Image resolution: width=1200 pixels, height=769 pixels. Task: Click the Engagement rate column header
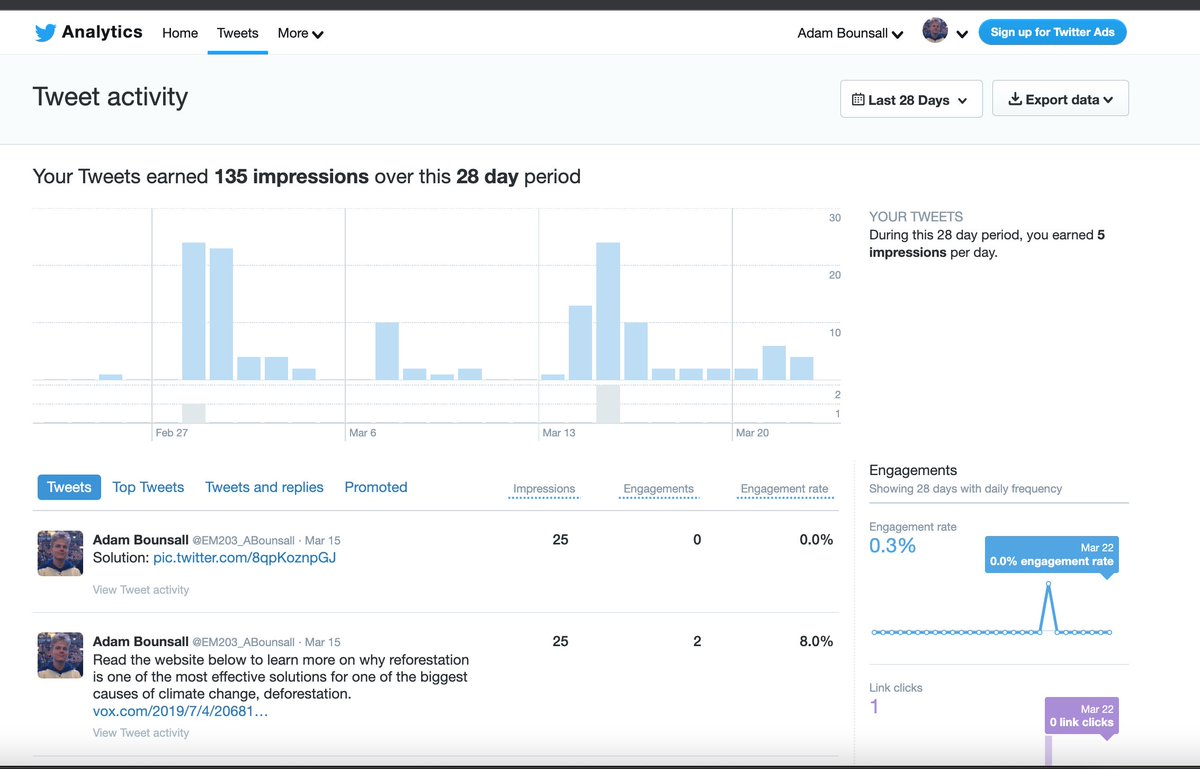point(784,489)
